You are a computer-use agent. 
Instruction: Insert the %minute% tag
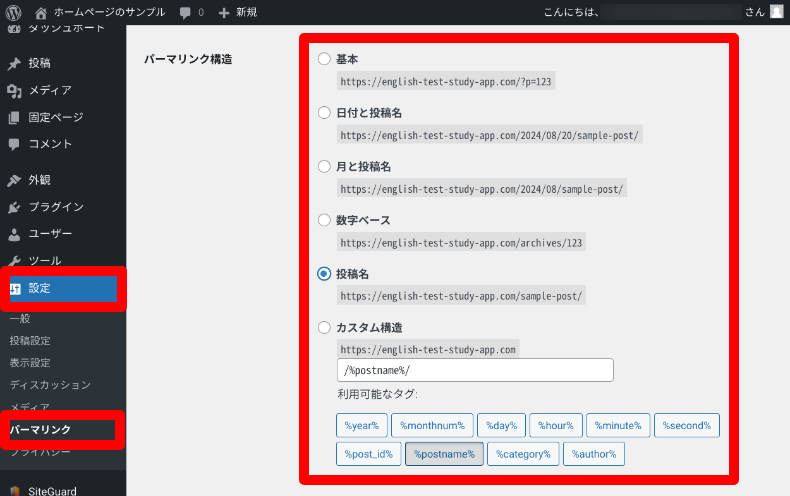[x=618, y=425]
